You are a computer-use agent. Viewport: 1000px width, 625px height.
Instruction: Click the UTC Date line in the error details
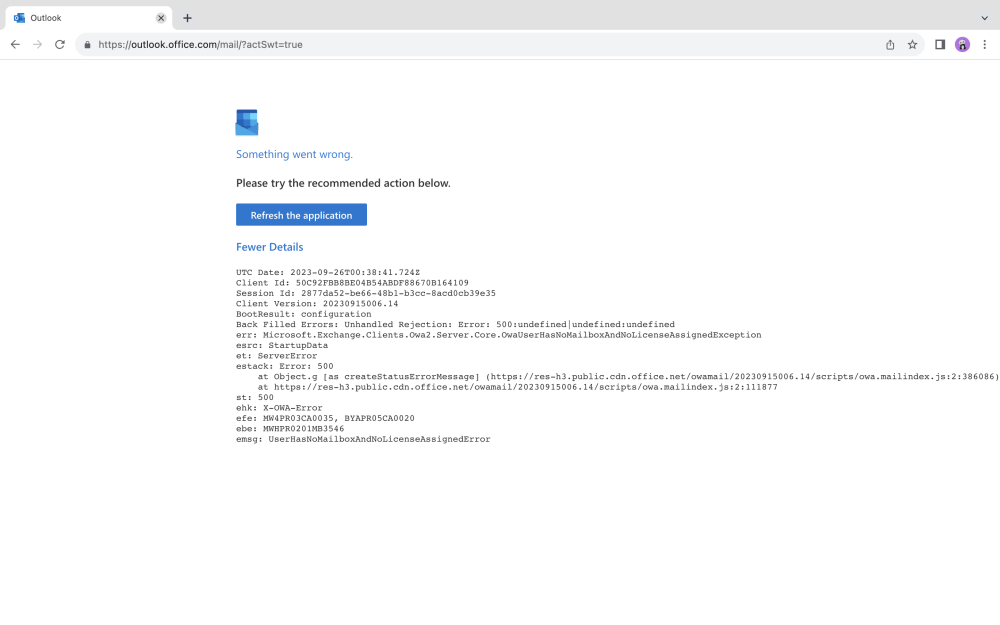pos(328,272)
